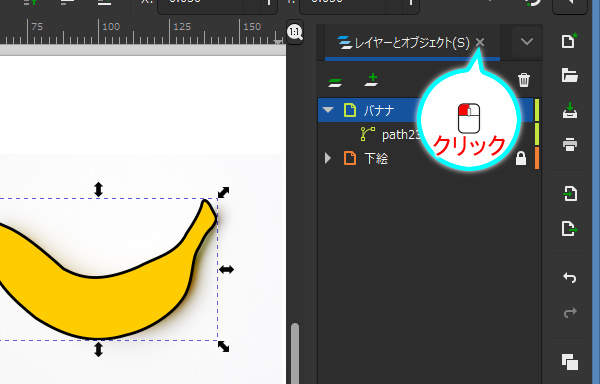Add a new layer with the green plus icon

[372, 80]
